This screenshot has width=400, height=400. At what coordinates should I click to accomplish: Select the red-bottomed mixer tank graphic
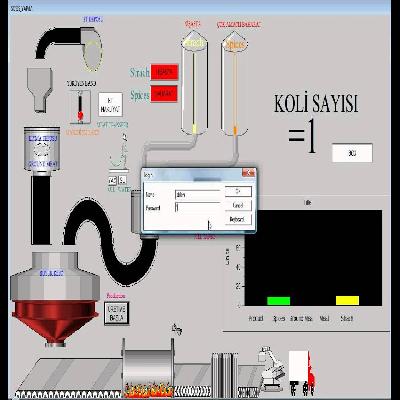click(55, 299)
